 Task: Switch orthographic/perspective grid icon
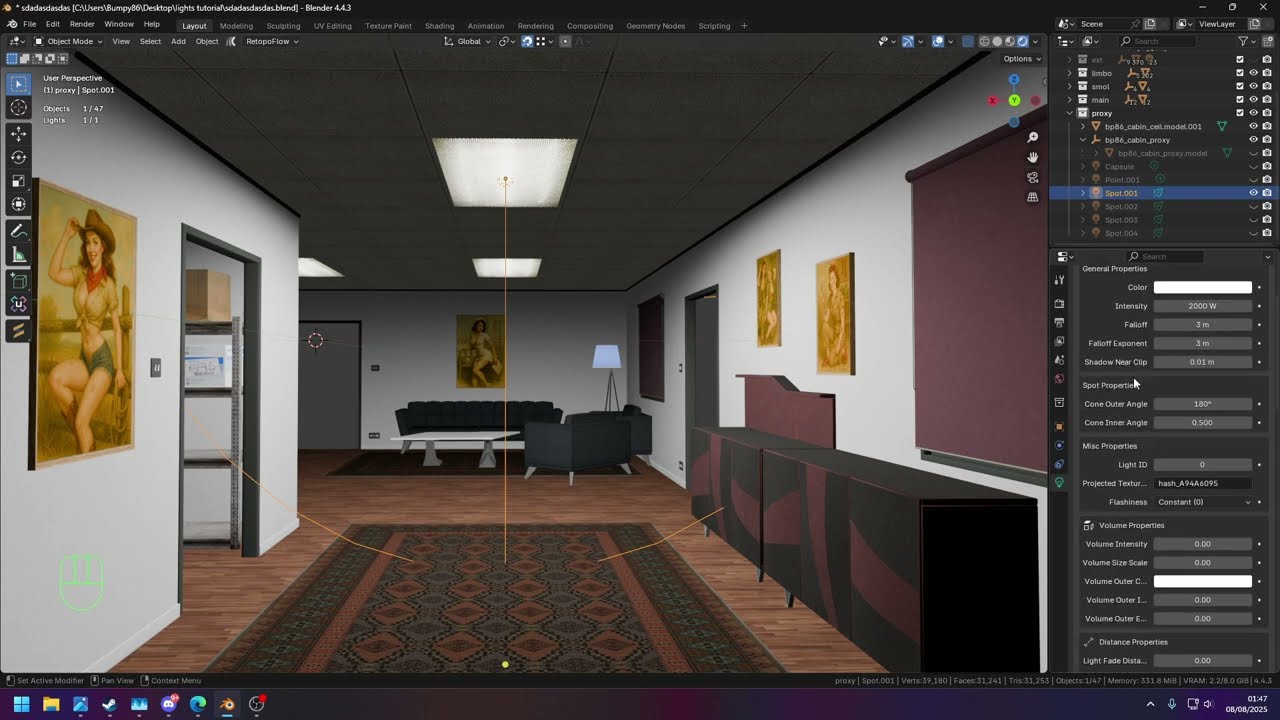1033,197
